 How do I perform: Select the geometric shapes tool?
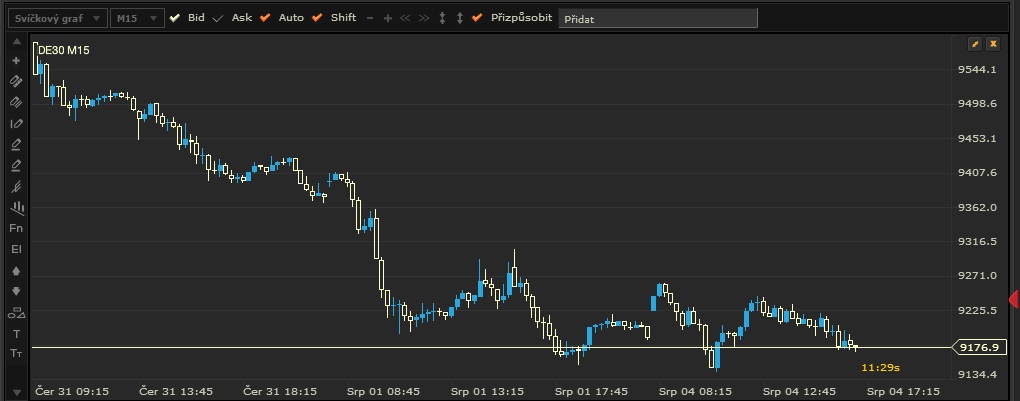pos(16,313)
